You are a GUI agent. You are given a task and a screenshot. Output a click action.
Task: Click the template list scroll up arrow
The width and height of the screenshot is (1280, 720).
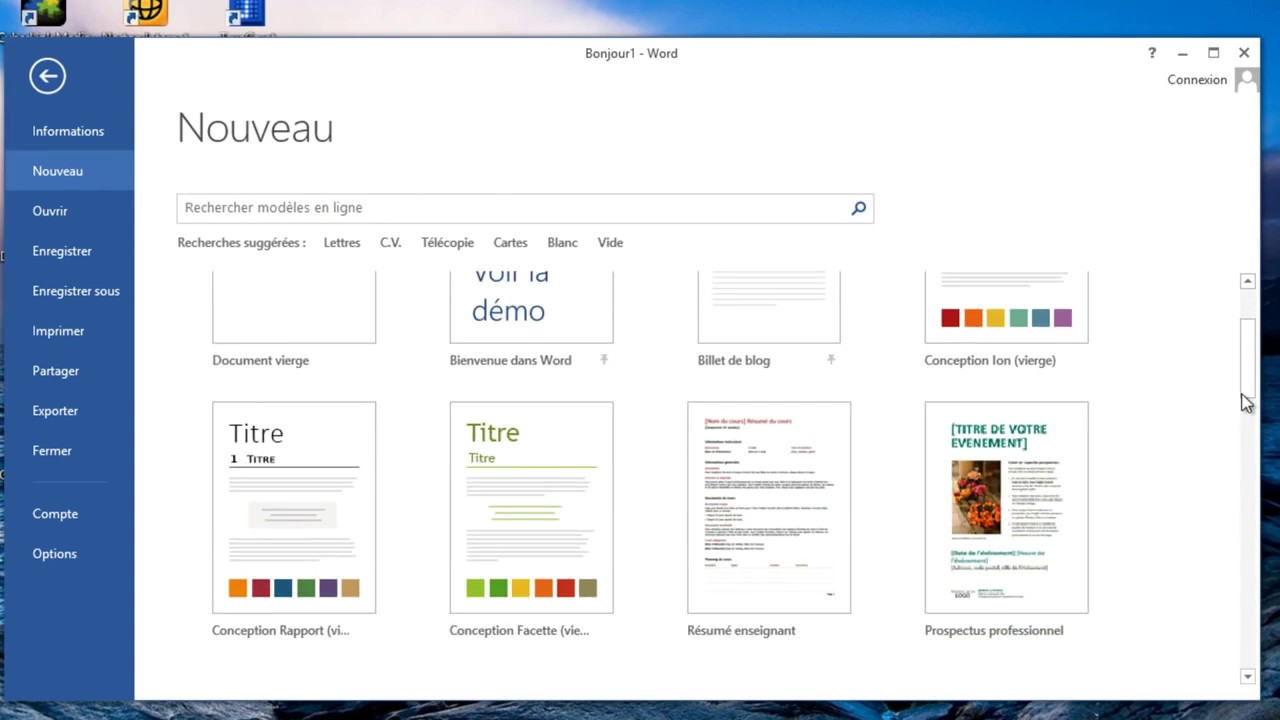pyautogui.click(x=1247, y=281)
